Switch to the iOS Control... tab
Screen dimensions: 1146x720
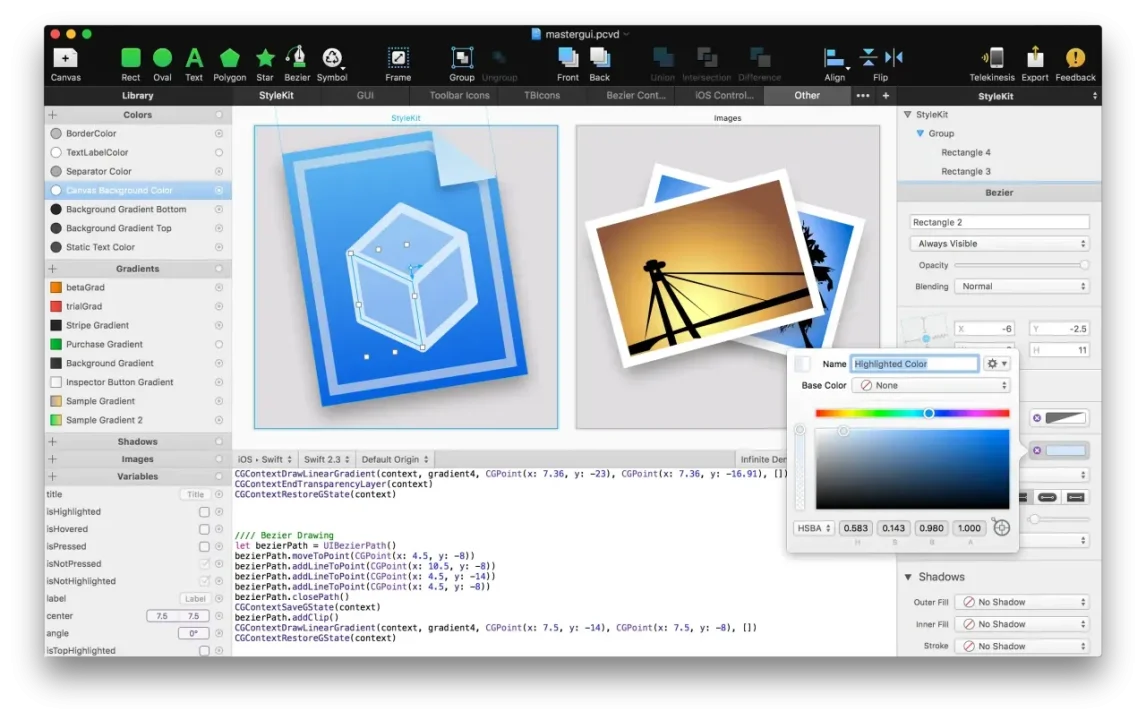click(724, 95)
